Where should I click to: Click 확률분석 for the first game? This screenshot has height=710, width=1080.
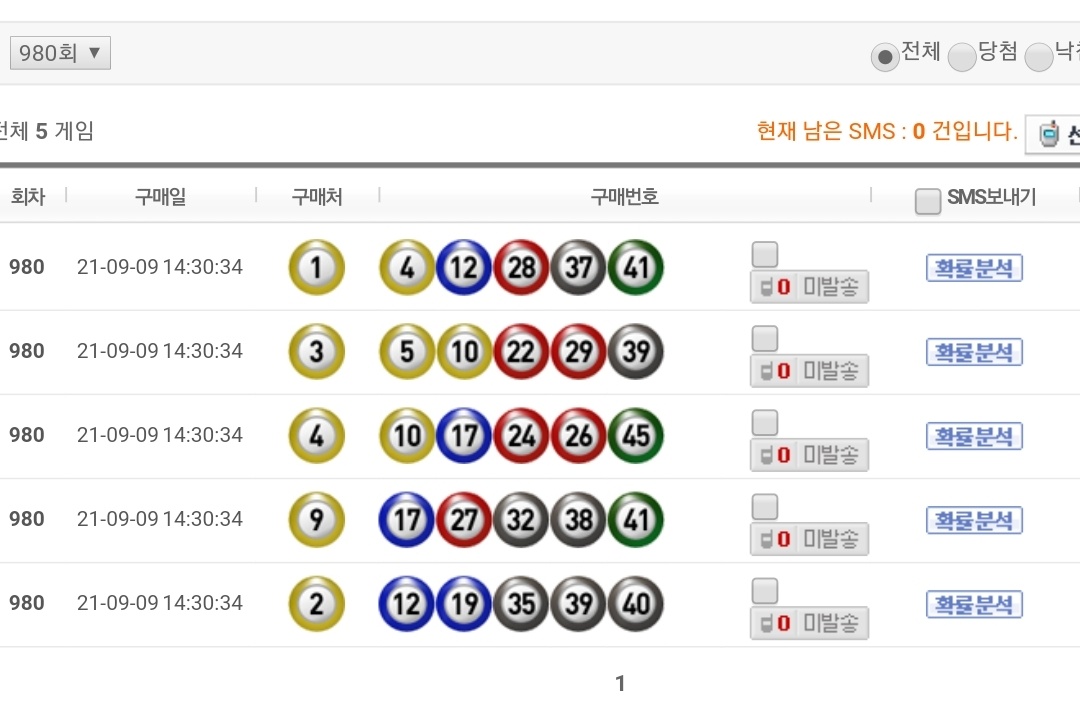pos(974,268)
